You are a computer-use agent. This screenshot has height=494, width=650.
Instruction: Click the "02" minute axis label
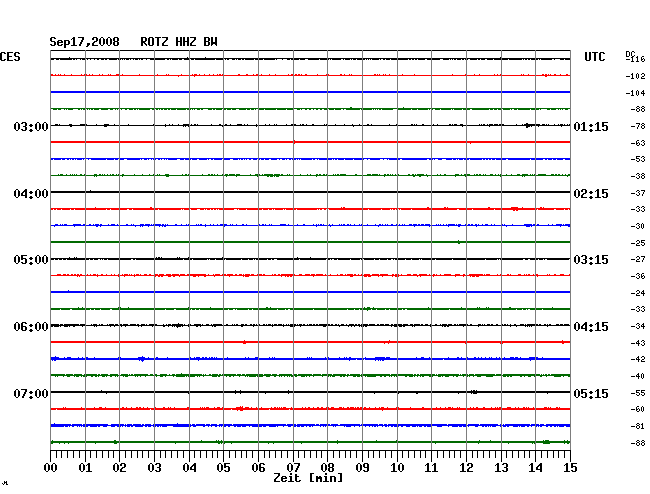[119, 468]
